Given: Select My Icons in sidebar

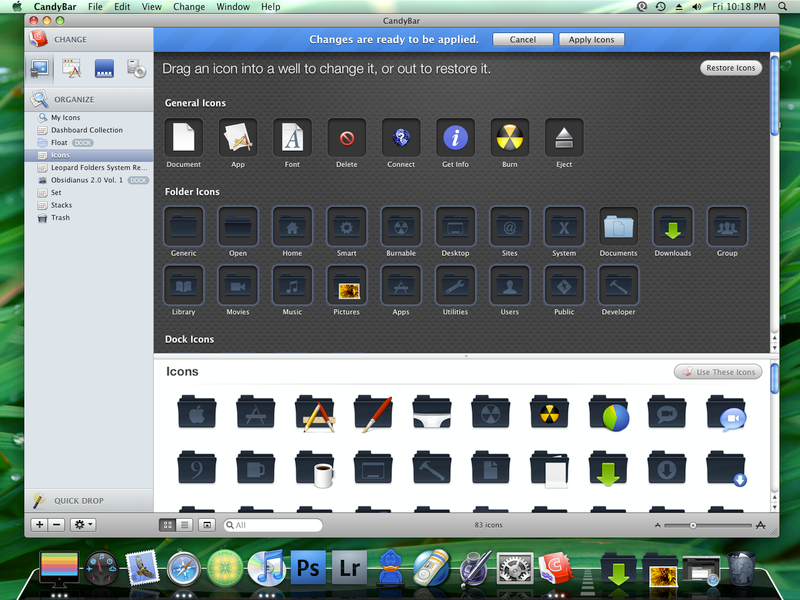Looking at the screenshot, I should [89, 117].
